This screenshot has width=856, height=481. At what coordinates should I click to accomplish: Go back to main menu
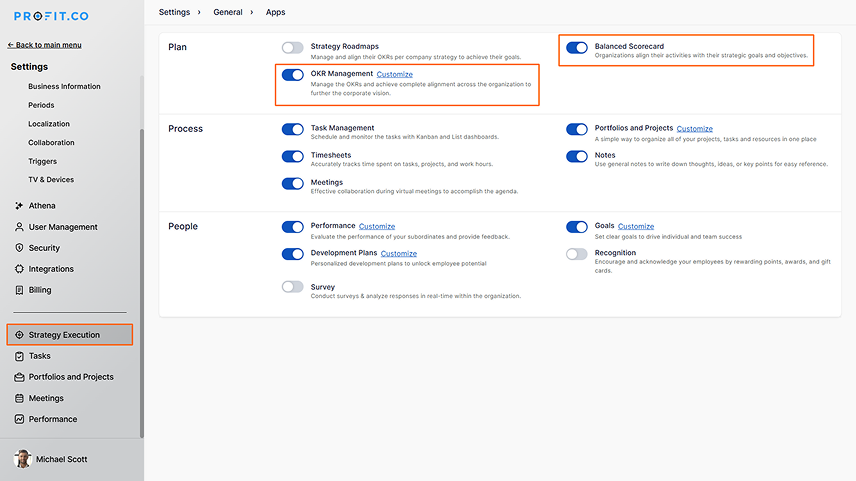44,45
